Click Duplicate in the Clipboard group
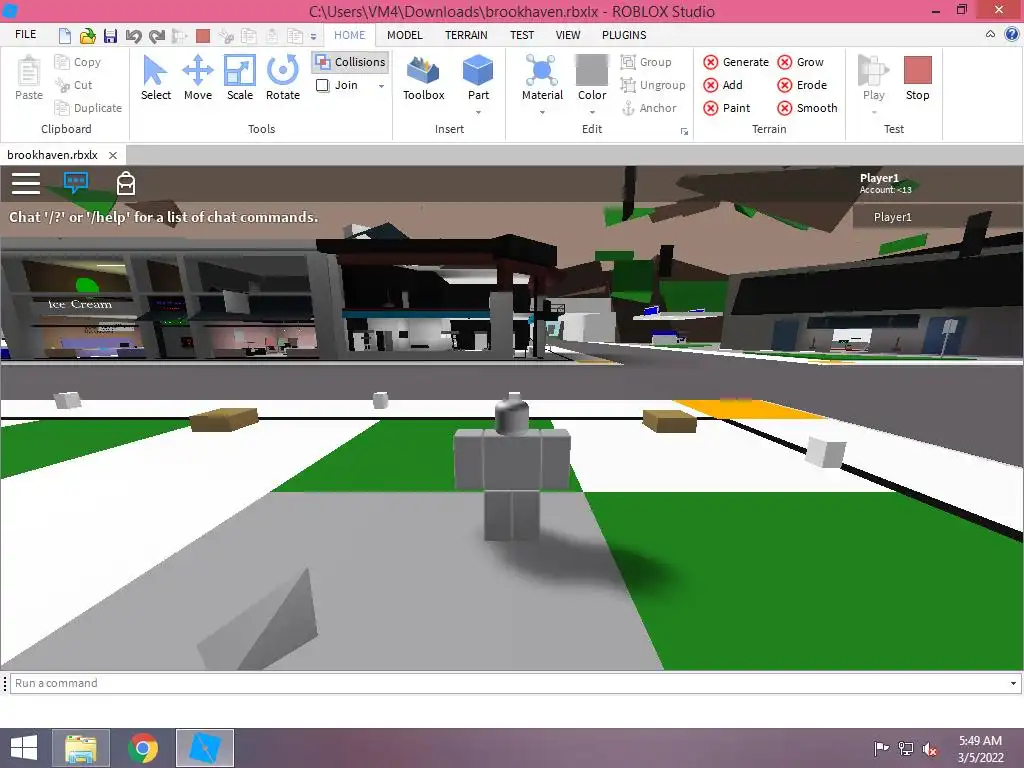1024x768 pixels. [88, 108]
